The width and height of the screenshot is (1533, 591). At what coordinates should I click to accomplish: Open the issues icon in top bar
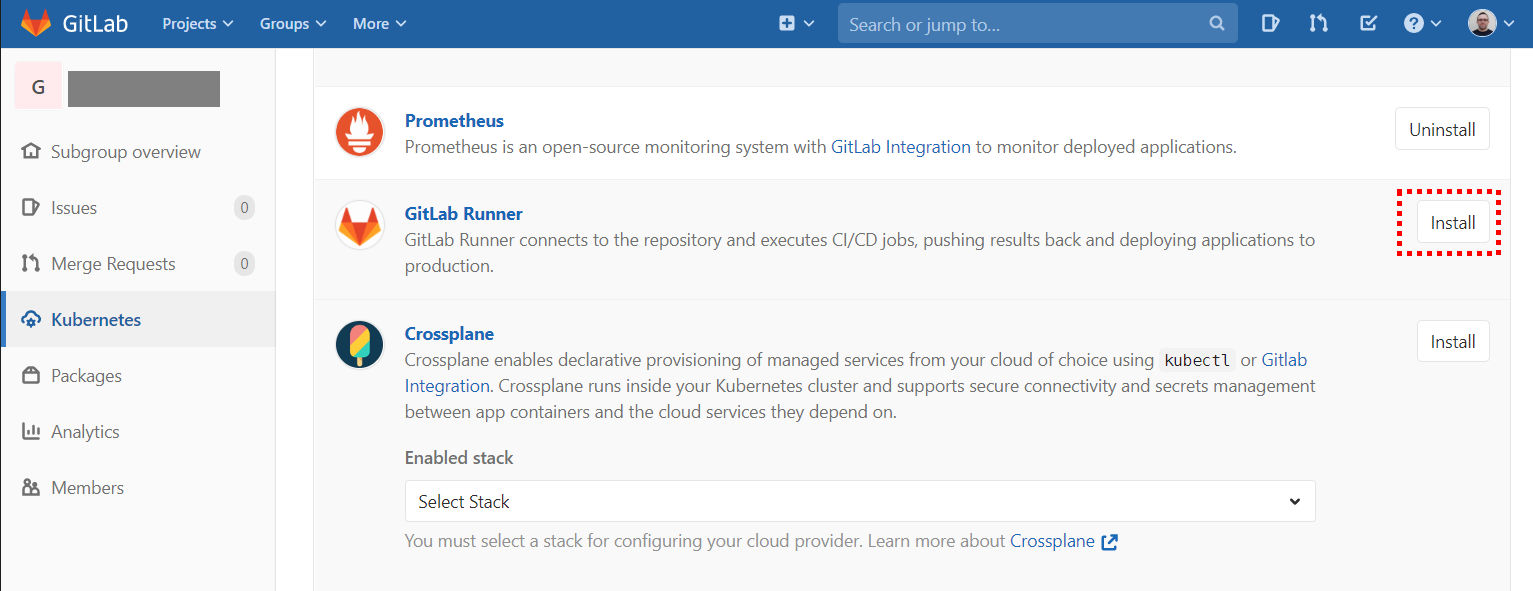[x=1270, y=23]
